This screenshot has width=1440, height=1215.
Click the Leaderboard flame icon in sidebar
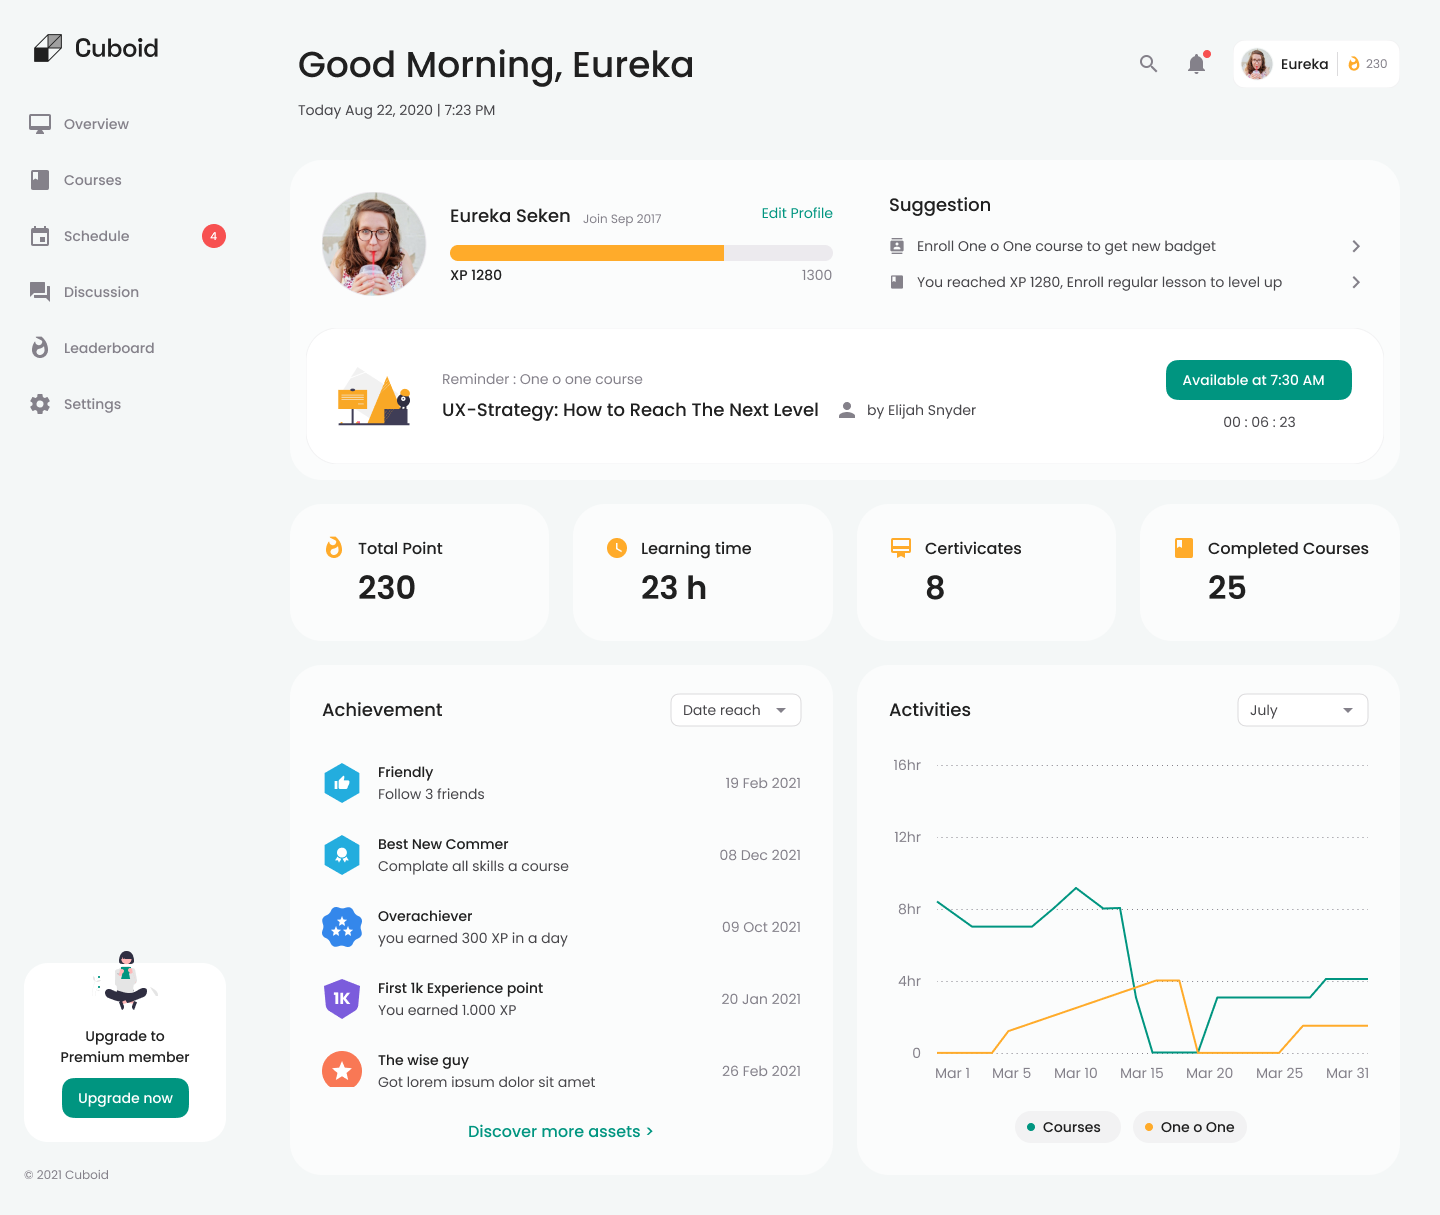click(40, 348)
